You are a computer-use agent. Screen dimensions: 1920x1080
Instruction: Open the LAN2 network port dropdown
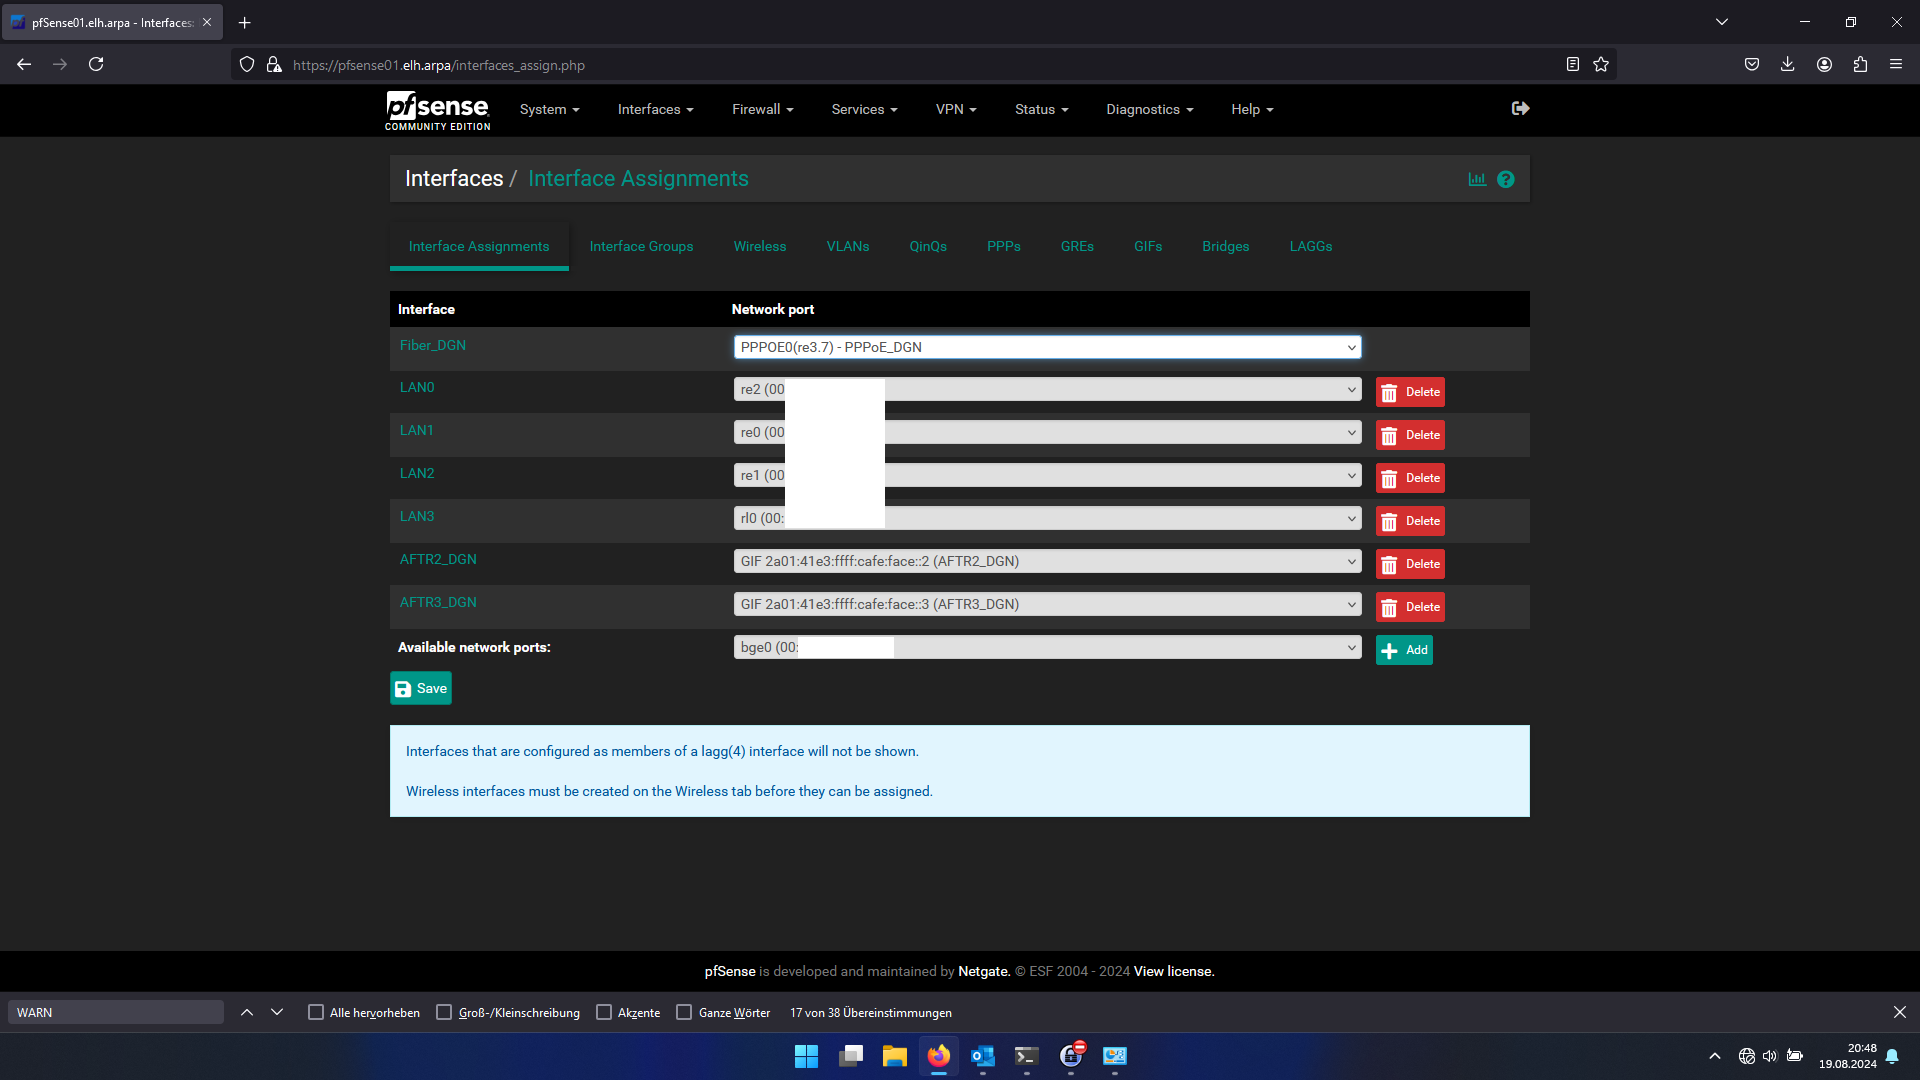click(x=1047, y=475)
